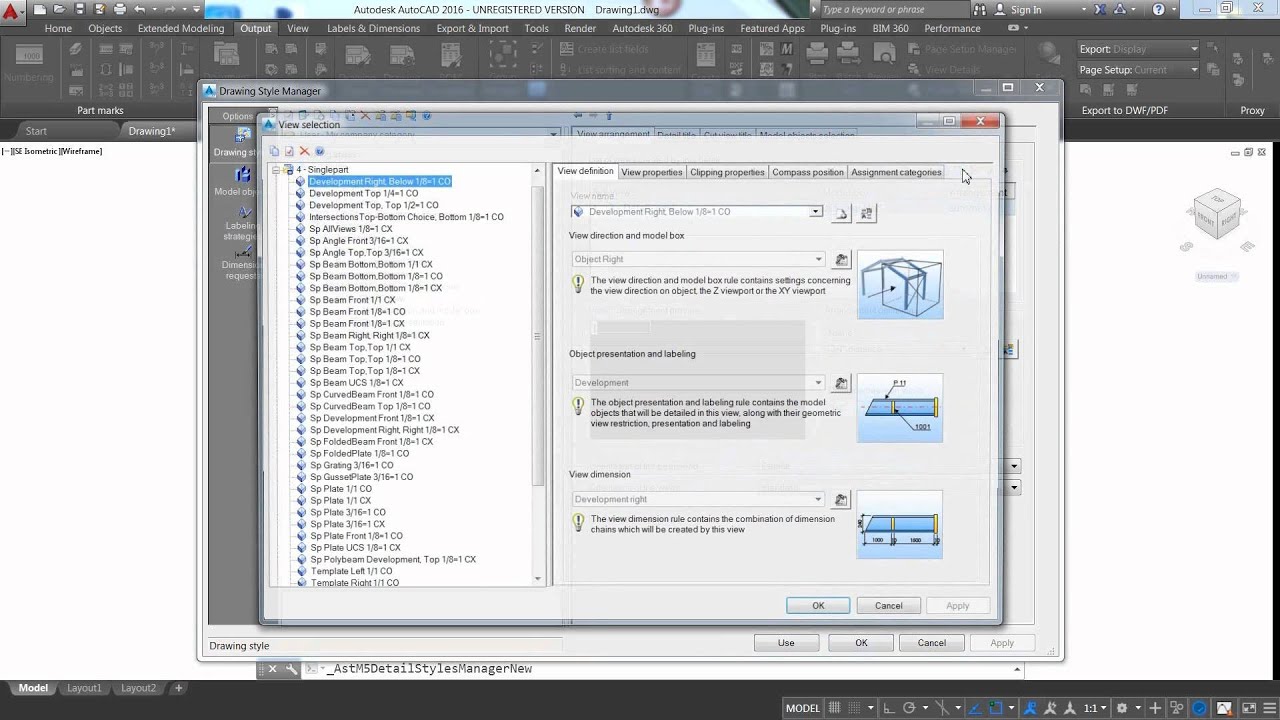This screenshot has height=720, width=1280.
Task: Switch to the View properties tab
Action: pyautogui.click(x=651, y=172)
